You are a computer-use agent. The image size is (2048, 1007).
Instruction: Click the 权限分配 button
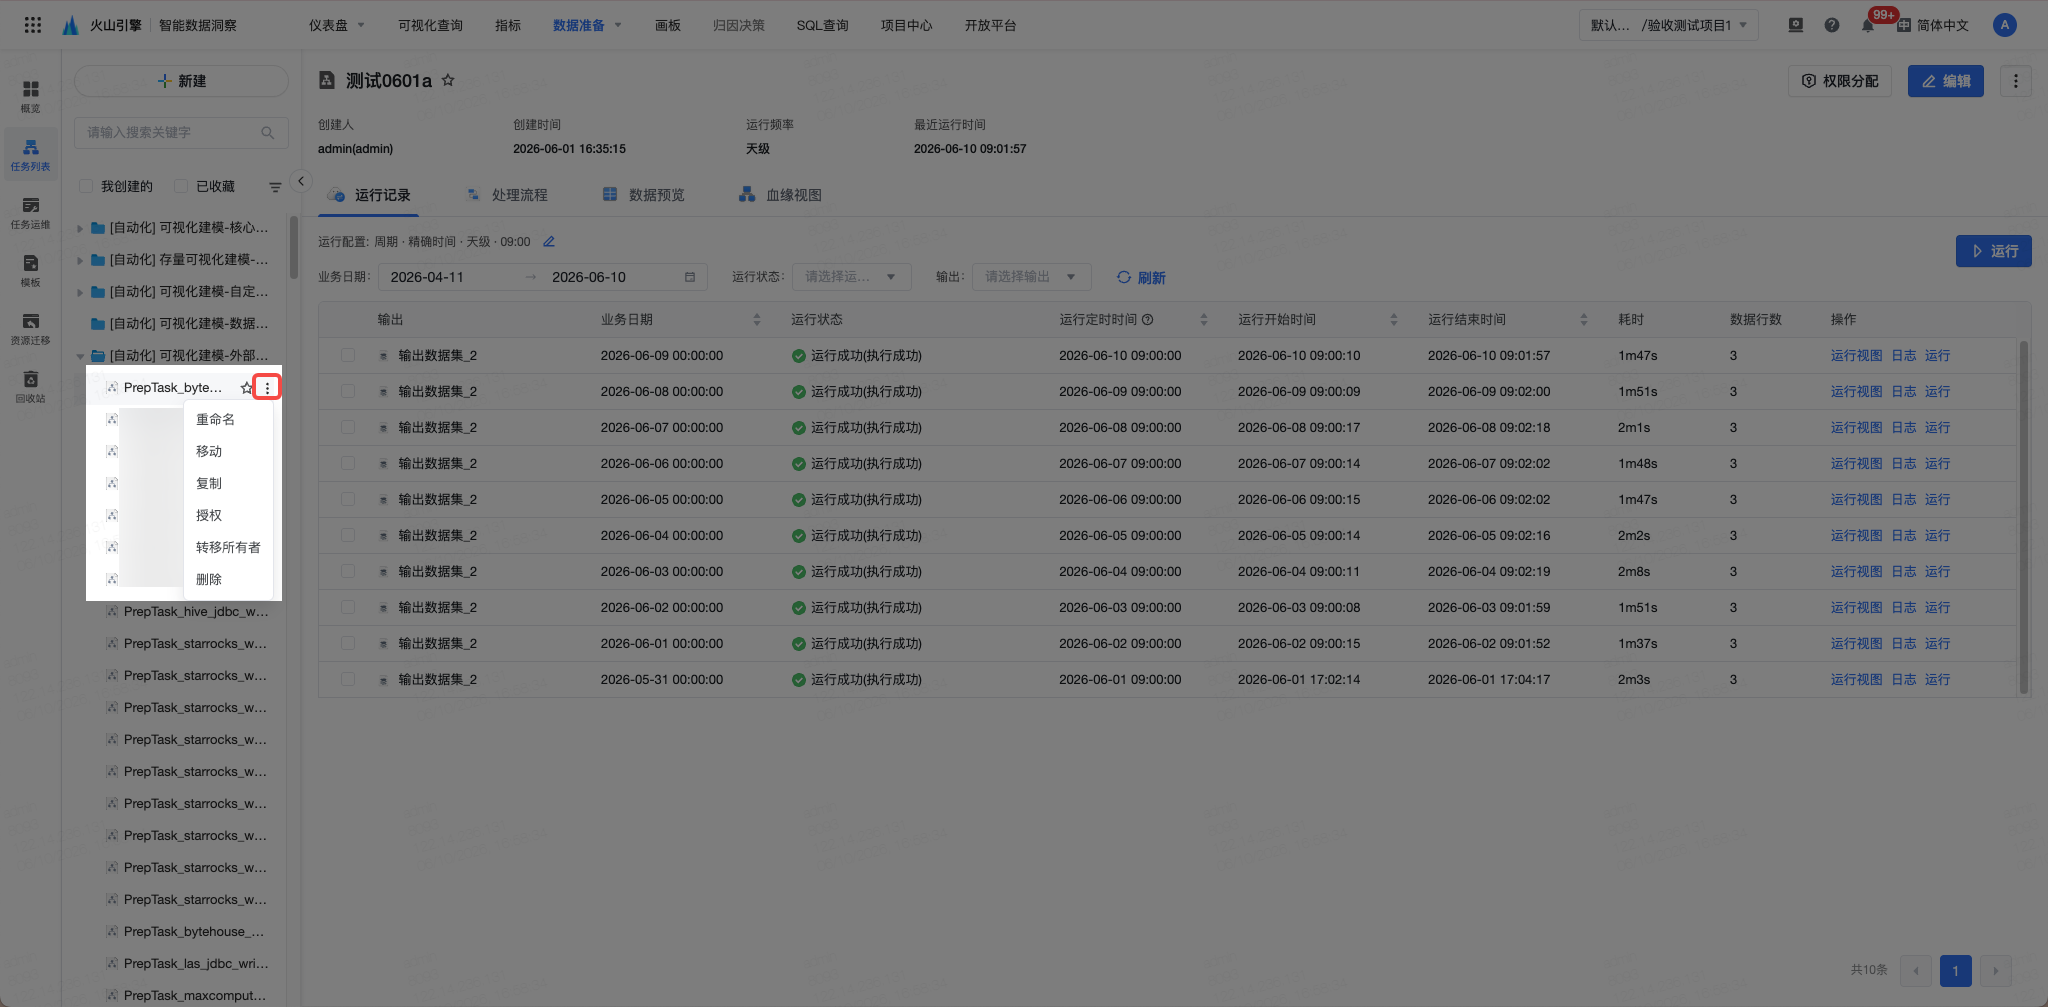(1839, 81)
